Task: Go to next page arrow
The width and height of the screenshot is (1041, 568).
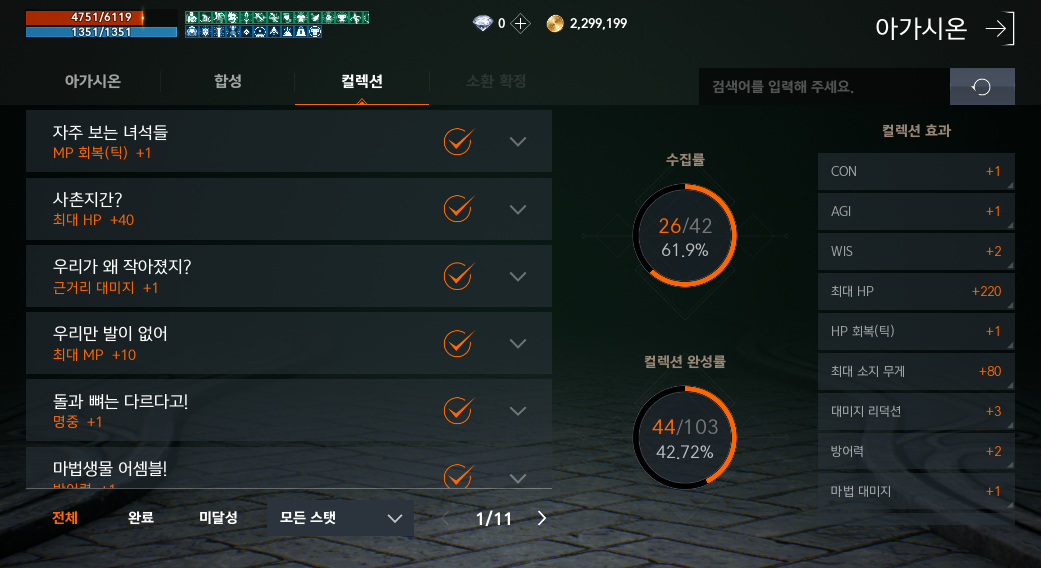Action: point(542,518)
